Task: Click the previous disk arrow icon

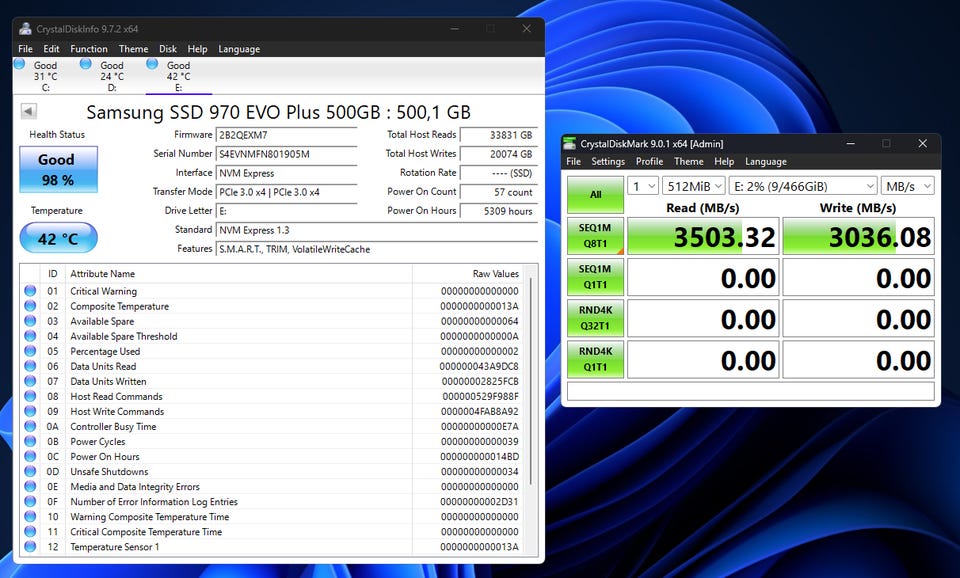Action: pos(28,112)
